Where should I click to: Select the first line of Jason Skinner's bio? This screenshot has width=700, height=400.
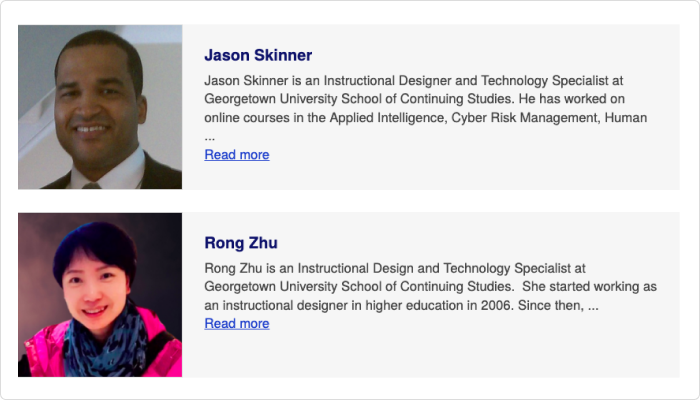click(414, 81)
